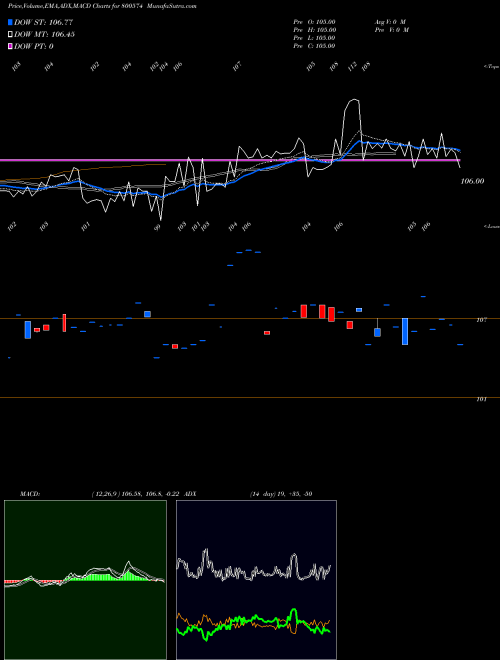This screenshot has width=500, height=660.
Task: Click the large blue candlestick at far left
Action: tap(28, 330)
